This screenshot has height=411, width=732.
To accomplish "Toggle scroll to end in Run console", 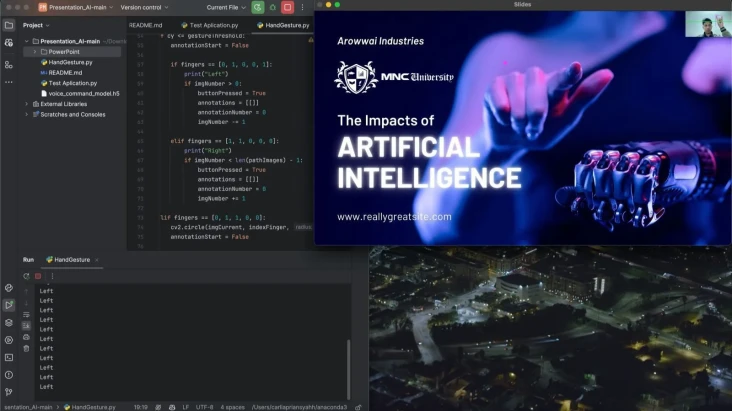I will coord(26,326).
